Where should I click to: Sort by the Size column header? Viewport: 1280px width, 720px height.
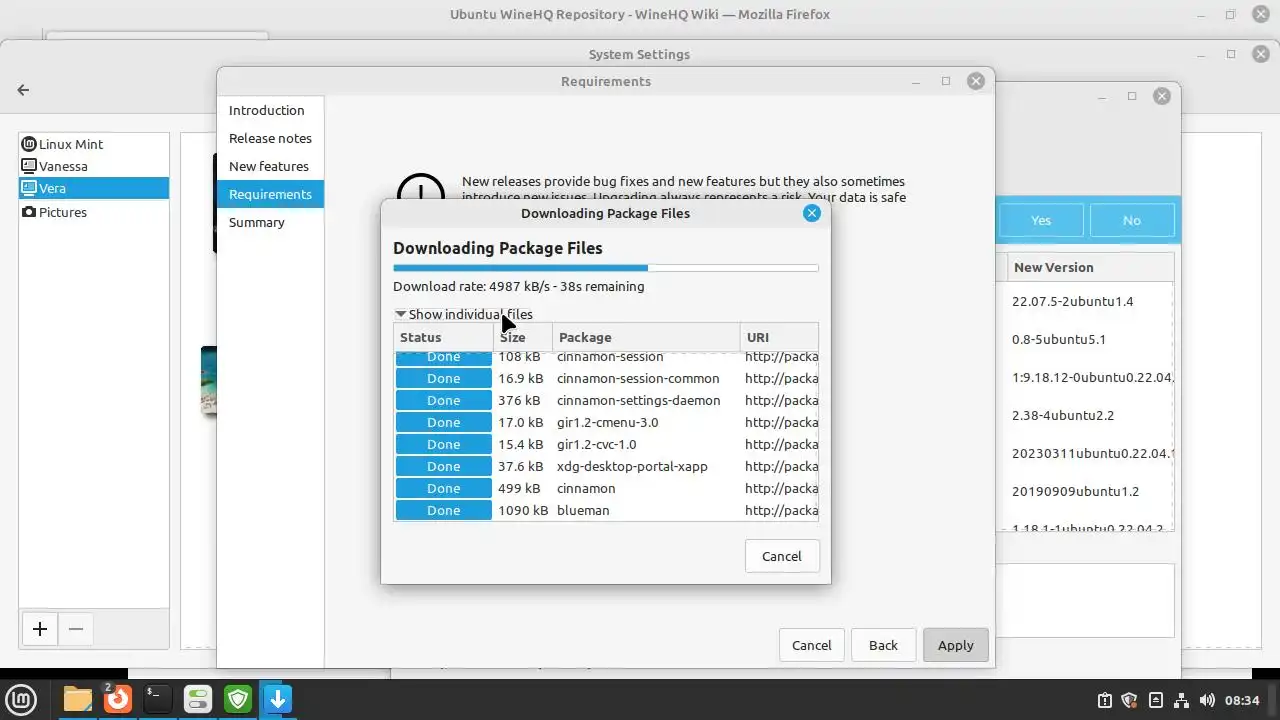coord(523,337)
